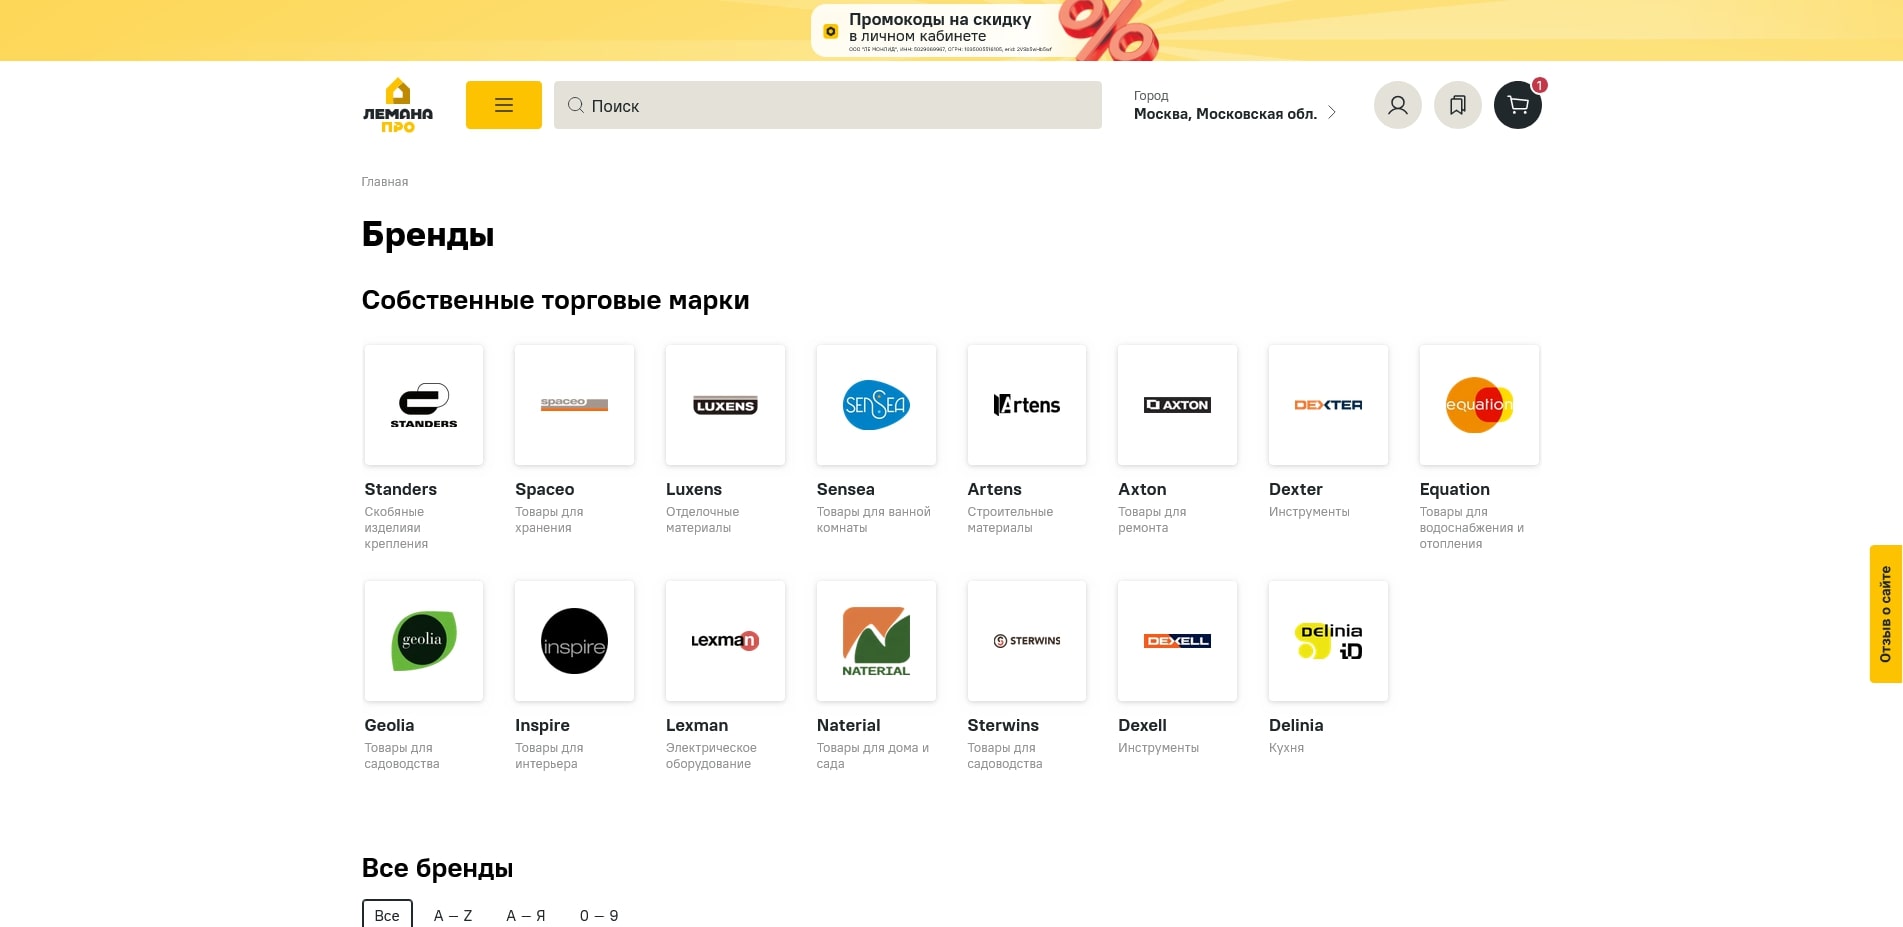
Task: Expand city selector Москва, Московская обл.
Action: [1235, 105]
